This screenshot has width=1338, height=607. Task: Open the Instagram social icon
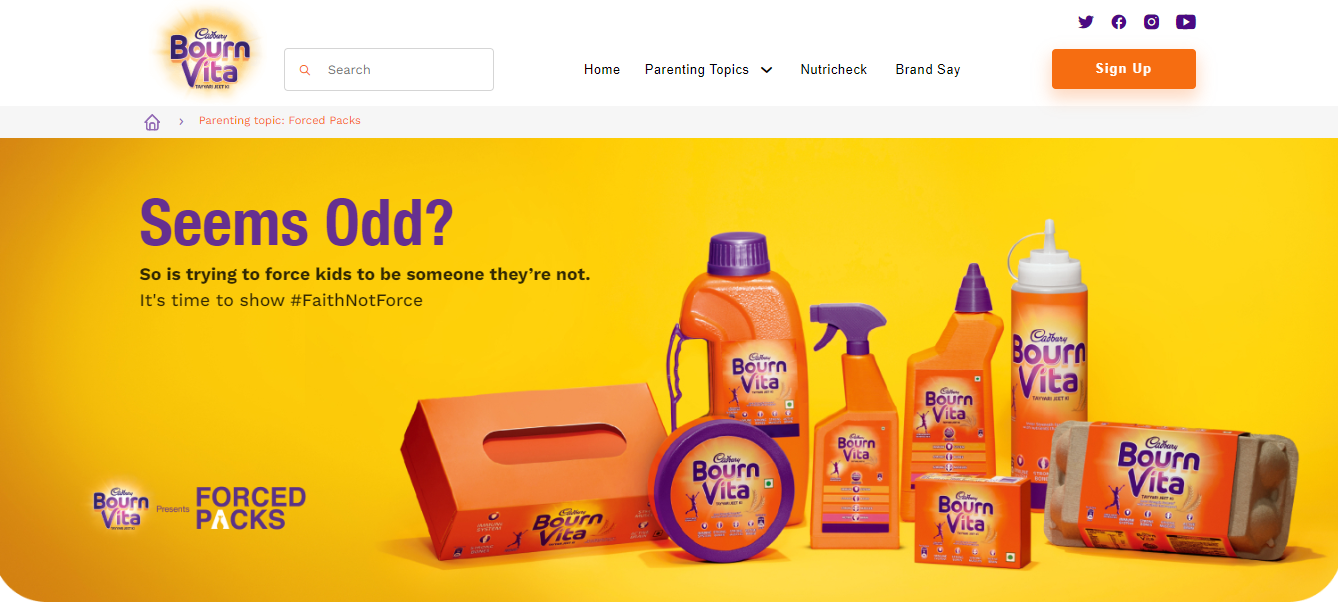pyautogui.click(x=1151, y=22)
